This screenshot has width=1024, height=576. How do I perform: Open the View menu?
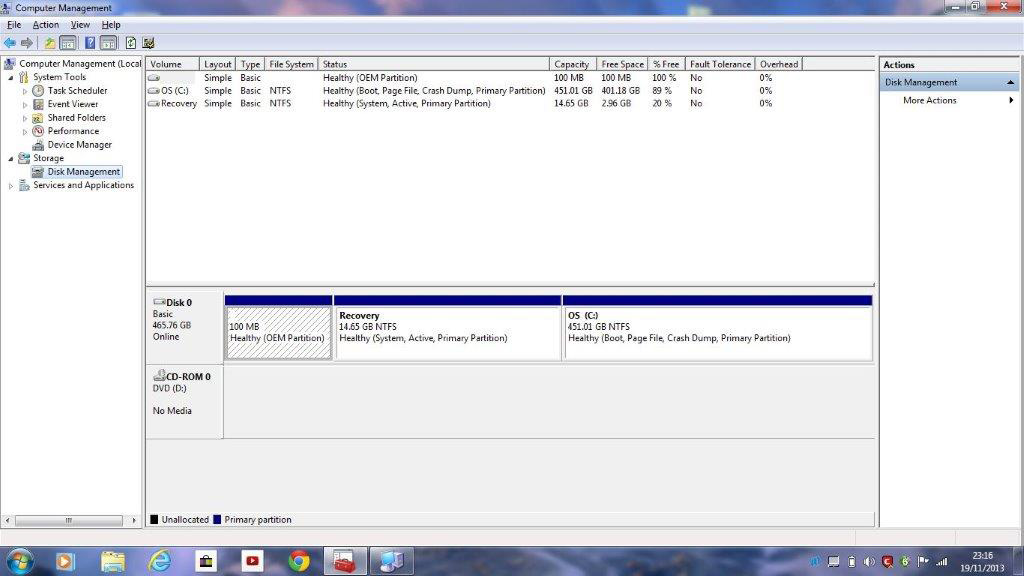(x=80, y=25)
